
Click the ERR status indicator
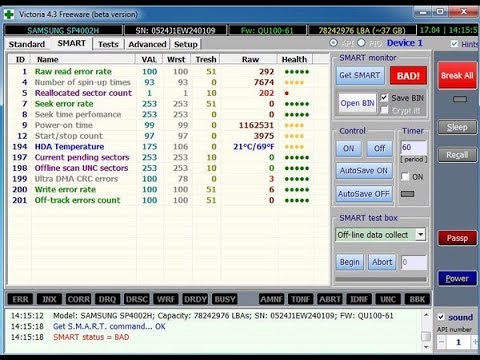[20, 299]
